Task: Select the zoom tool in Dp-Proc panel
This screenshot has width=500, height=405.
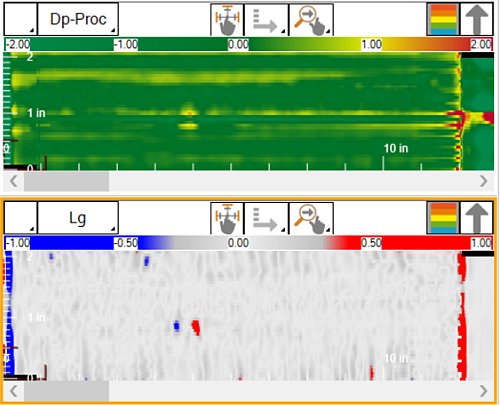Action: click(311, 19)
